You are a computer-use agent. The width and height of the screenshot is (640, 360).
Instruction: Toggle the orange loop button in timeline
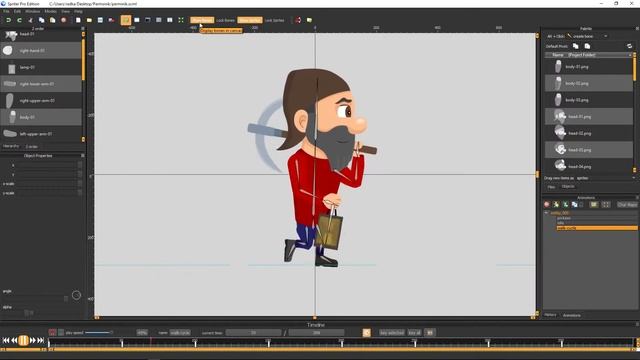tap(367, 333)
